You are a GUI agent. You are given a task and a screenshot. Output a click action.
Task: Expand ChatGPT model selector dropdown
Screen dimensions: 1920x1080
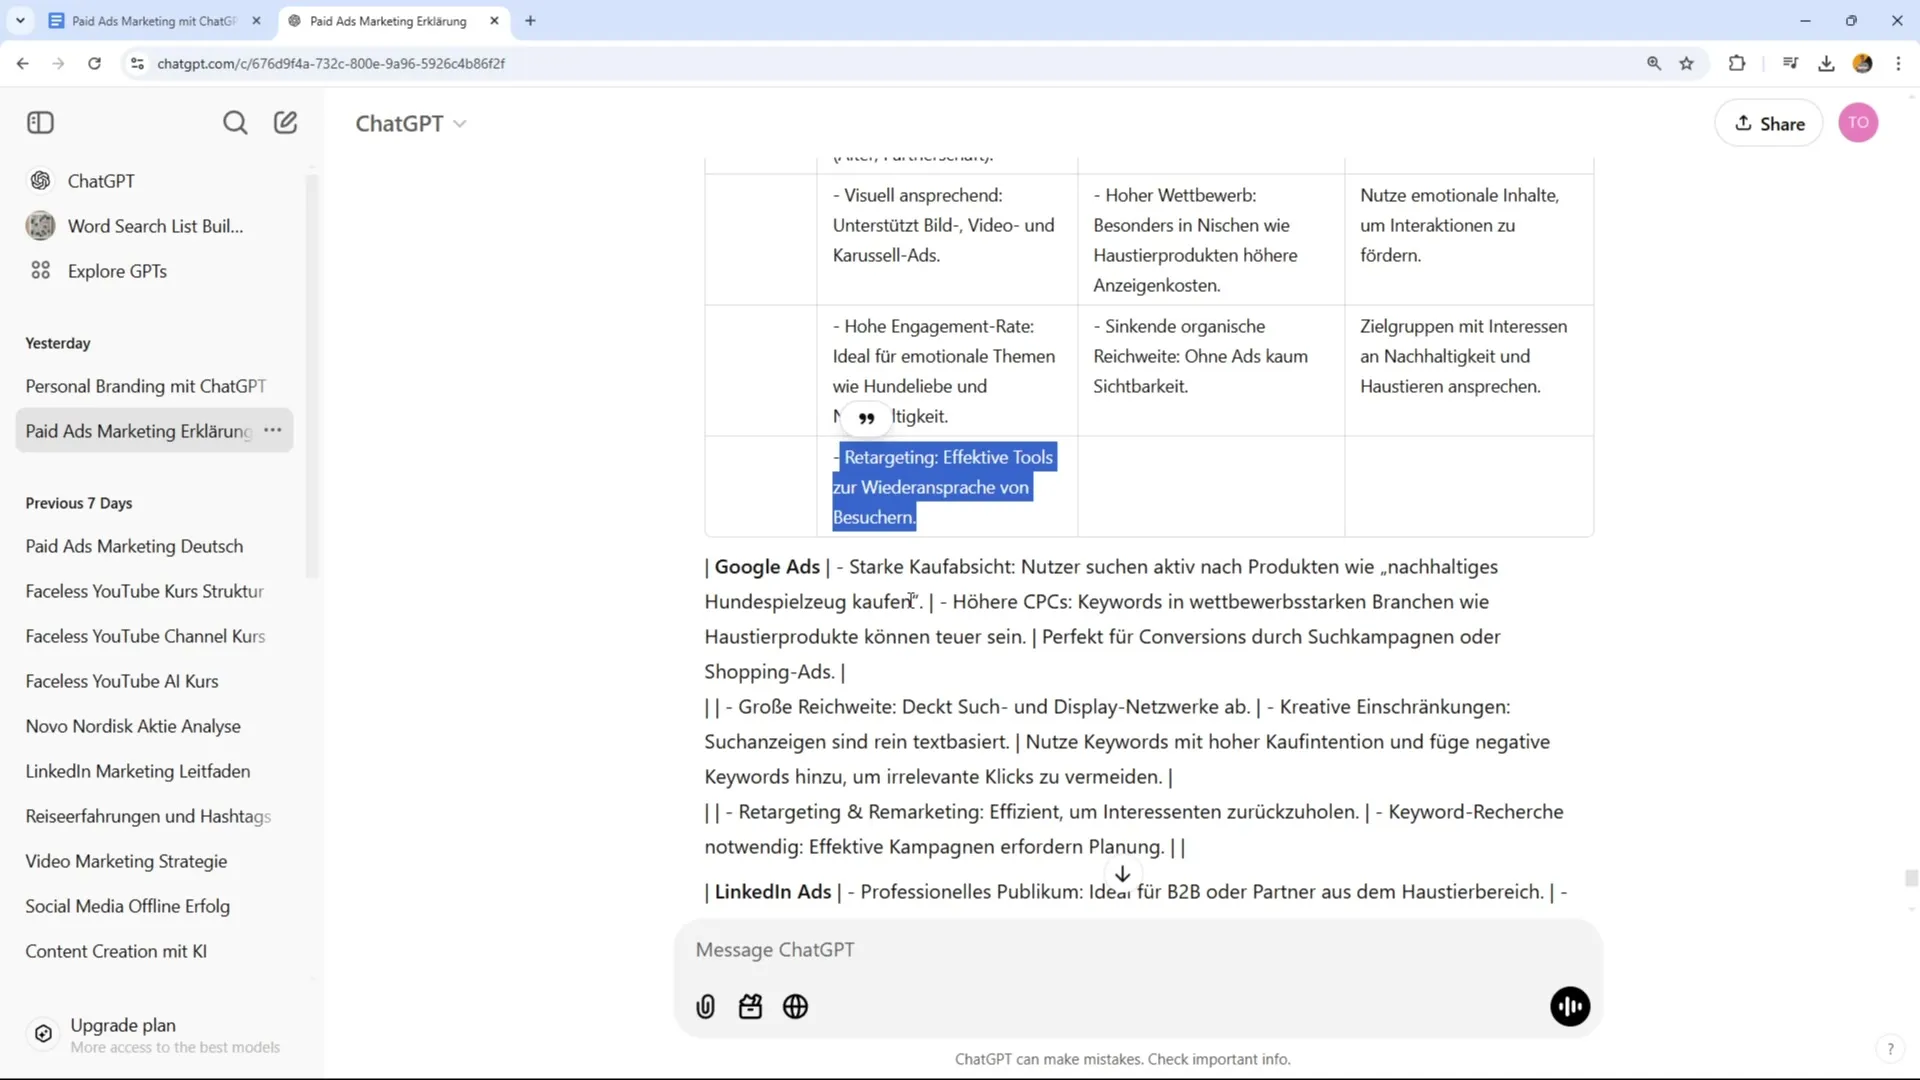pos(411,123)
